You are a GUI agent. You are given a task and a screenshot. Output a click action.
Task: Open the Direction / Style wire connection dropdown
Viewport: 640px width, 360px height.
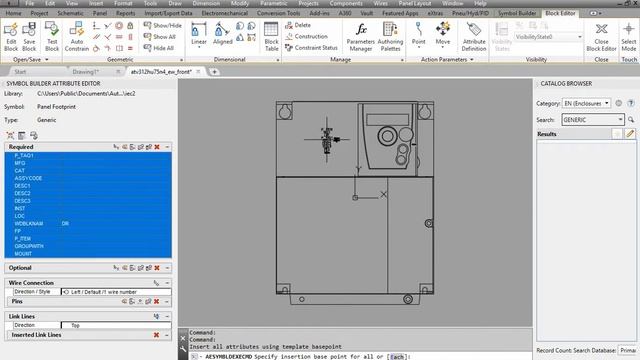click(x=116, y=292)
